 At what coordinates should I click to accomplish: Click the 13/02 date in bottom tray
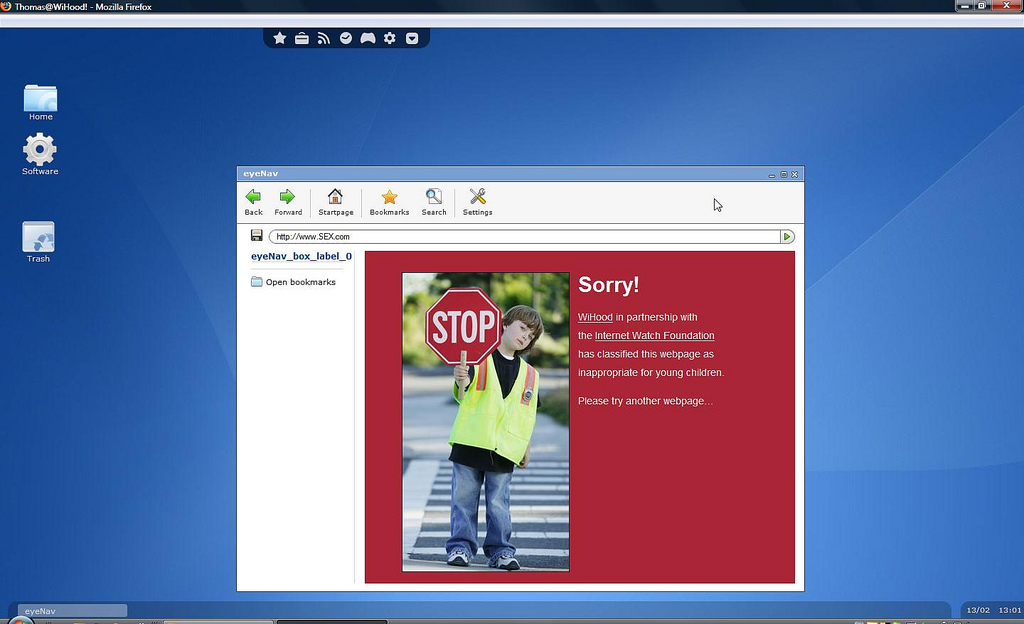[978, 610]
